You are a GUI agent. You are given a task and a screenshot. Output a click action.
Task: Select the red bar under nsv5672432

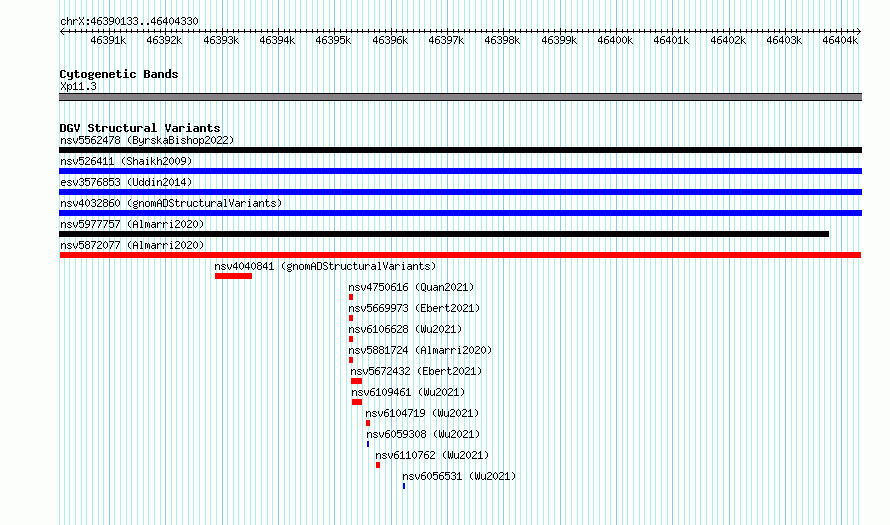(x=356, y=381)
